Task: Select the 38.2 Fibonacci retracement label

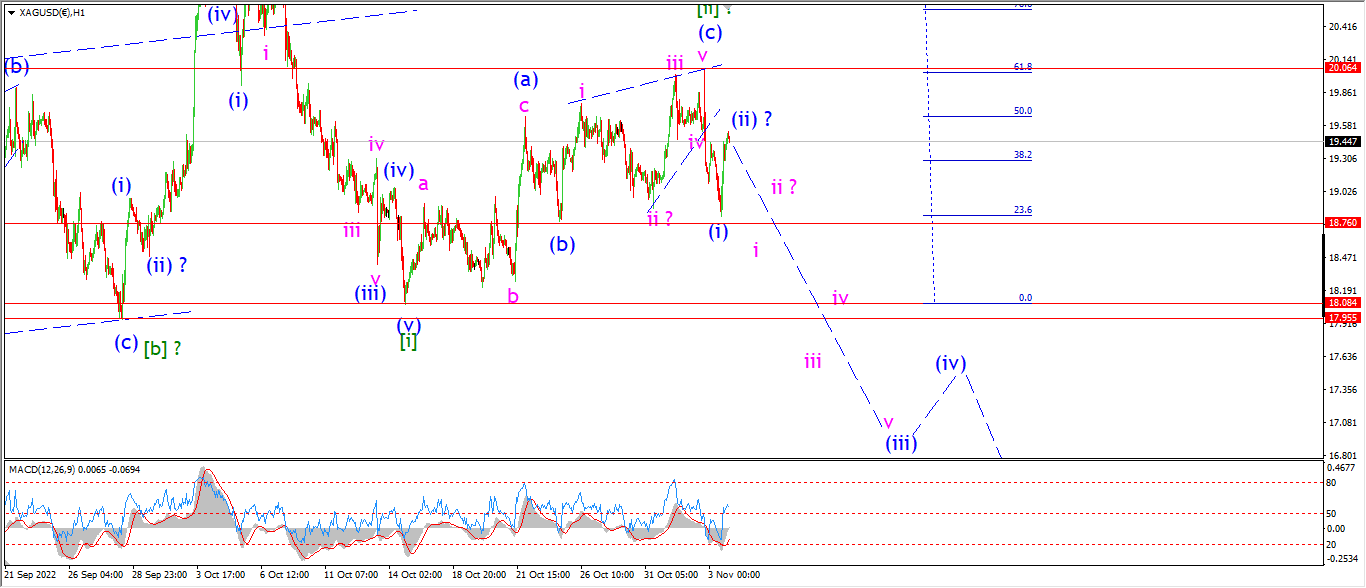Action: coord(1023,155)
